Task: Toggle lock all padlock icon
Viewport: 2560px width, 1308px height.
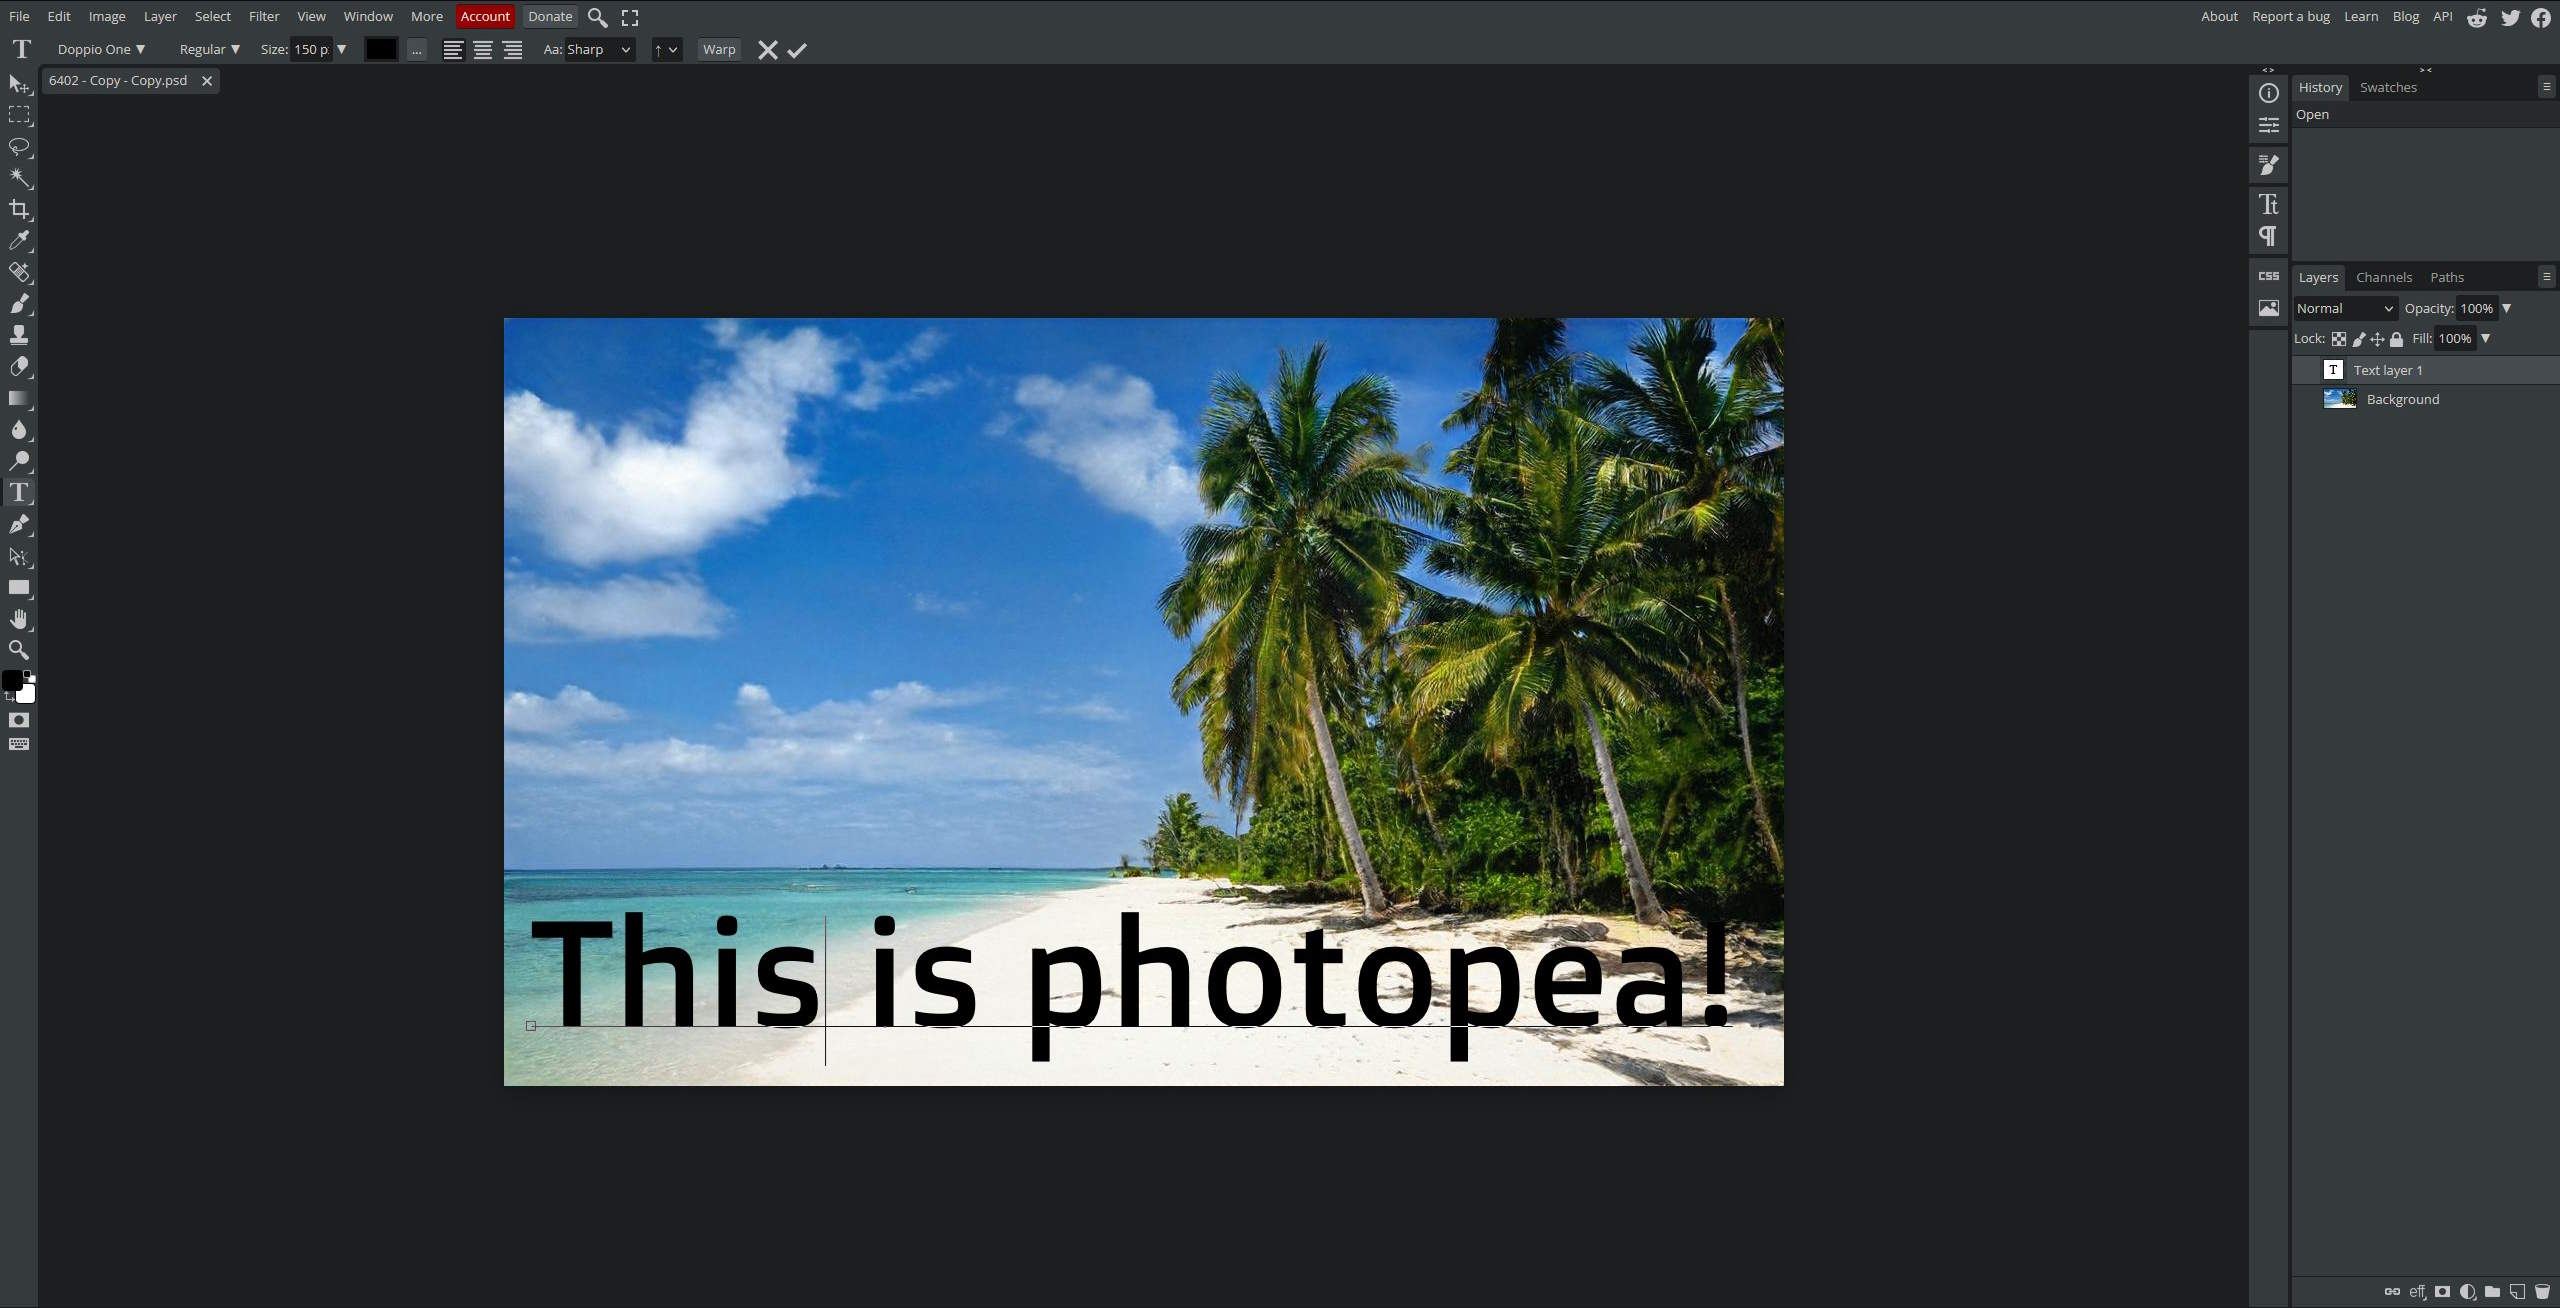Action: click(x=2396, y=339)
